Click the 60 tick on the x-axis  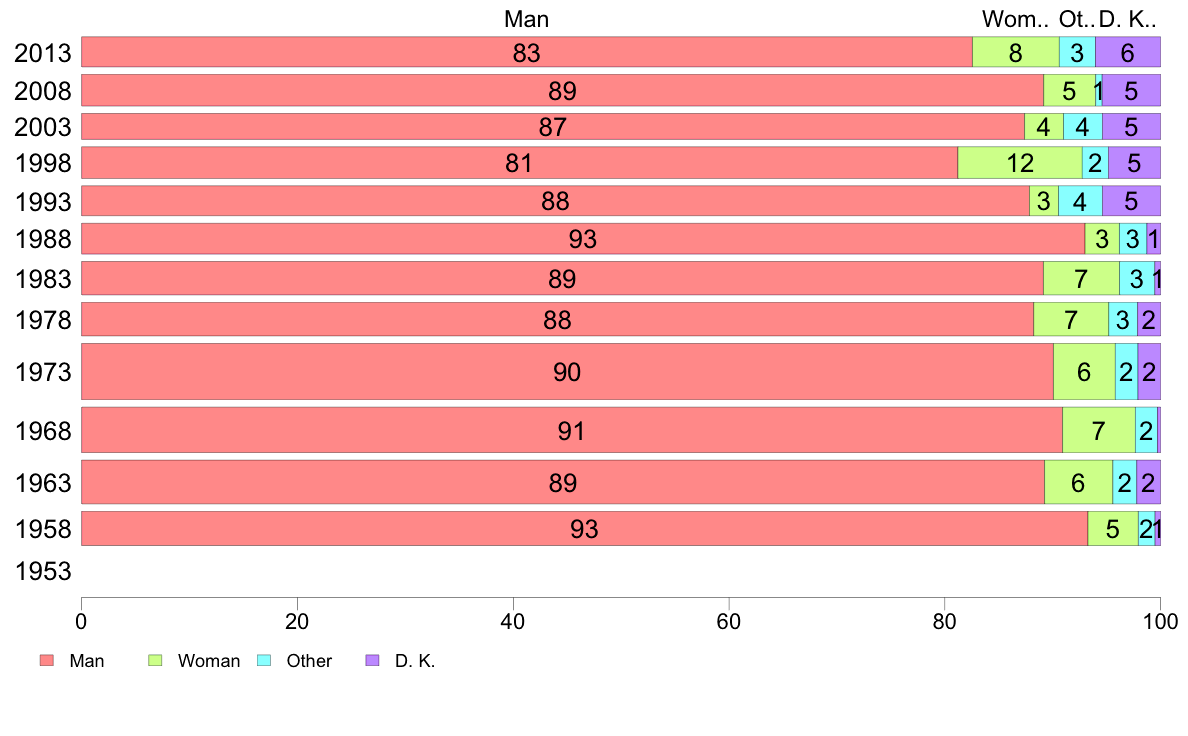point(729,622)
